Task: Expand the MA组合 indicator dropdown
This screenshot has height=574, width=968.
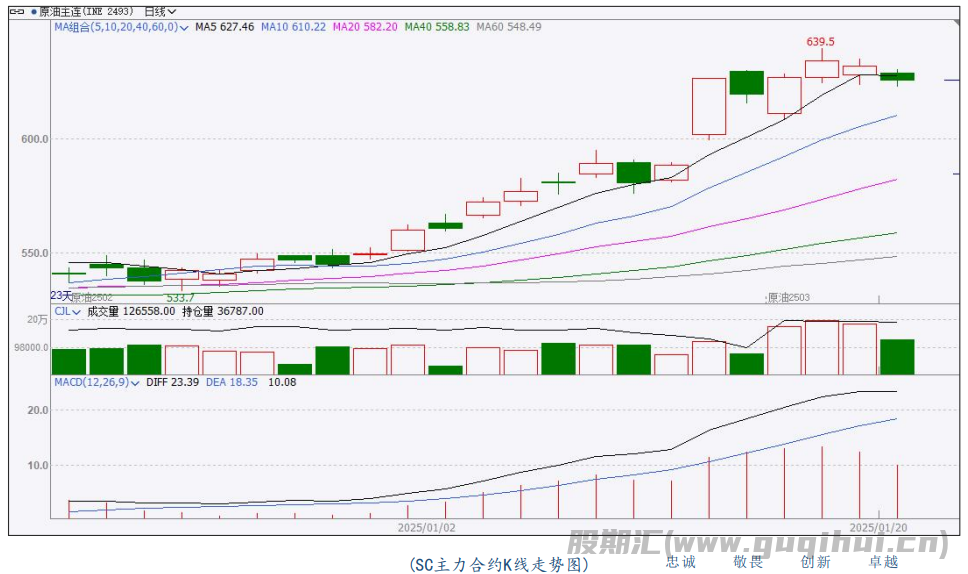Action: coord(184,28)
